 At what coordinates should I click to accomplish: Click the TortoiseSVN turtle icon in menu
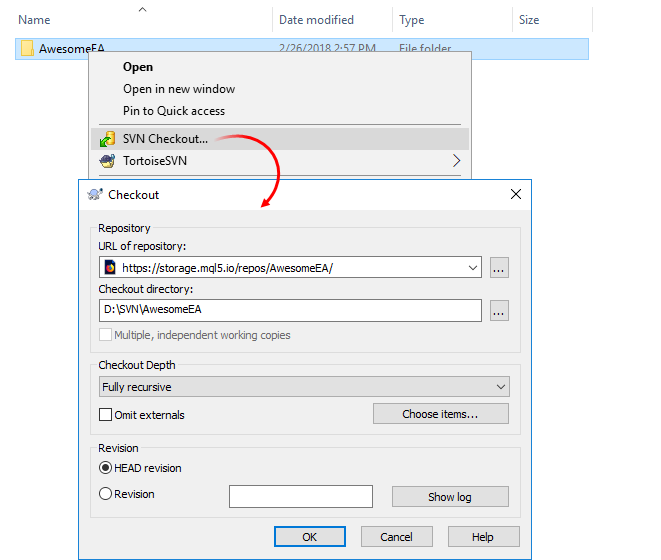(x=107, y=161)
